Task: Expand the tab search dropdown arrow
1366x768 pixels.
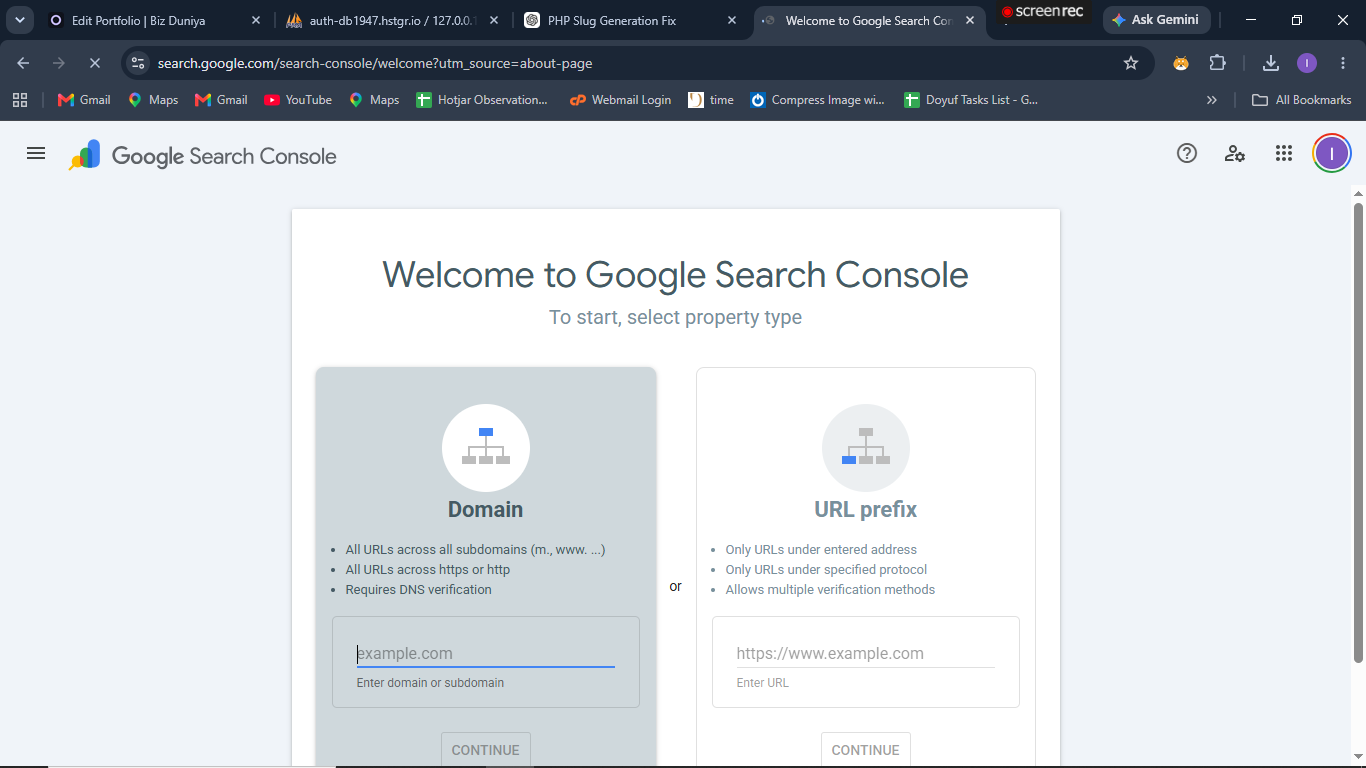Action: (19, 20)
